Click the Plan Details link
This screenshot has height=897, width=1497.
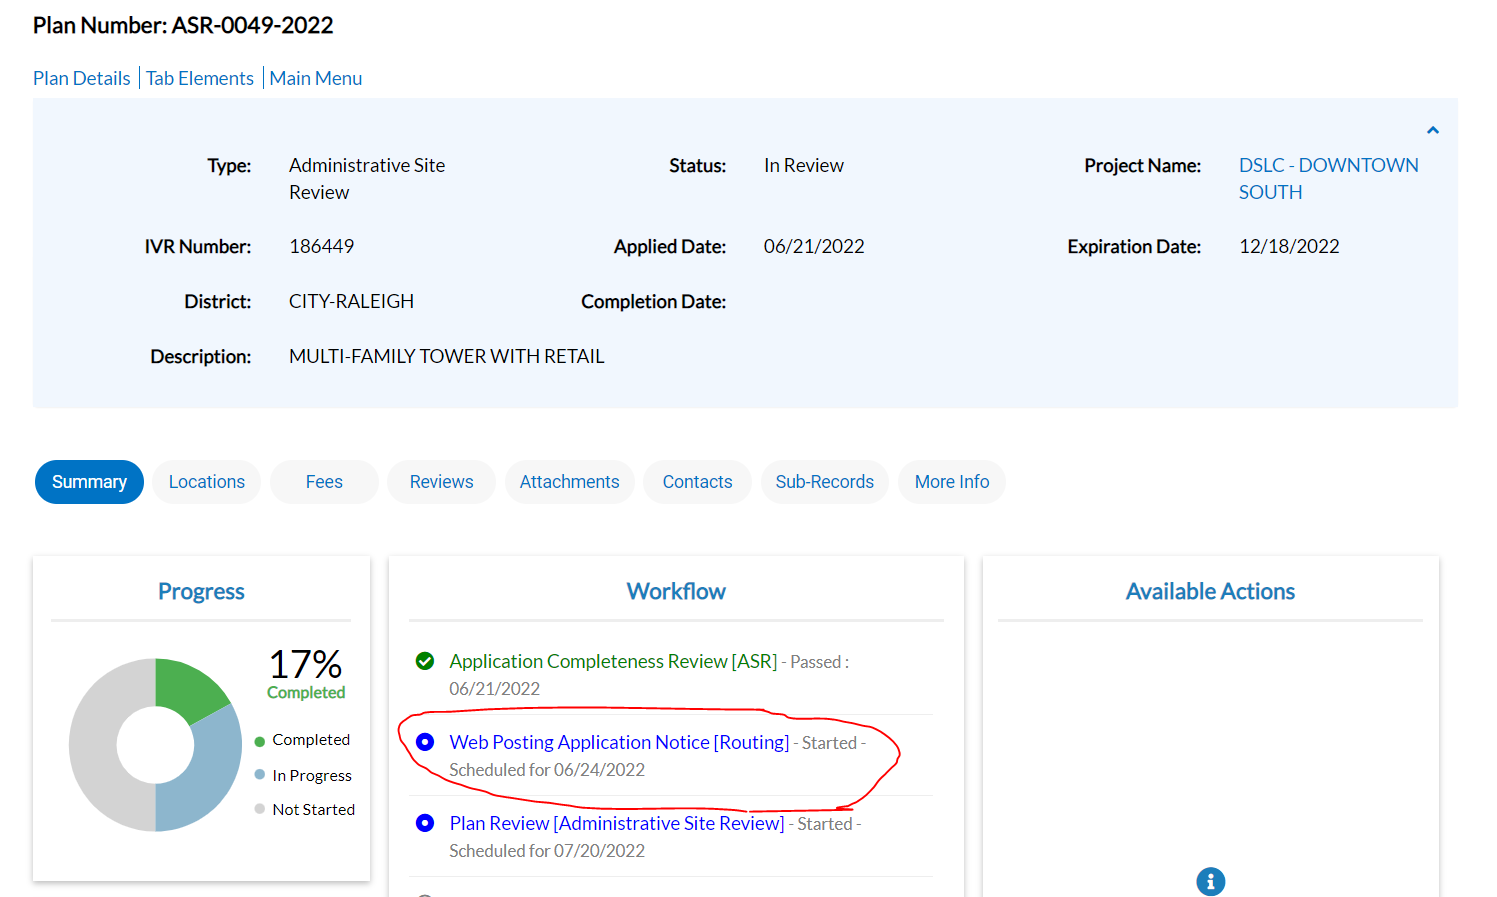pos(82,78)
